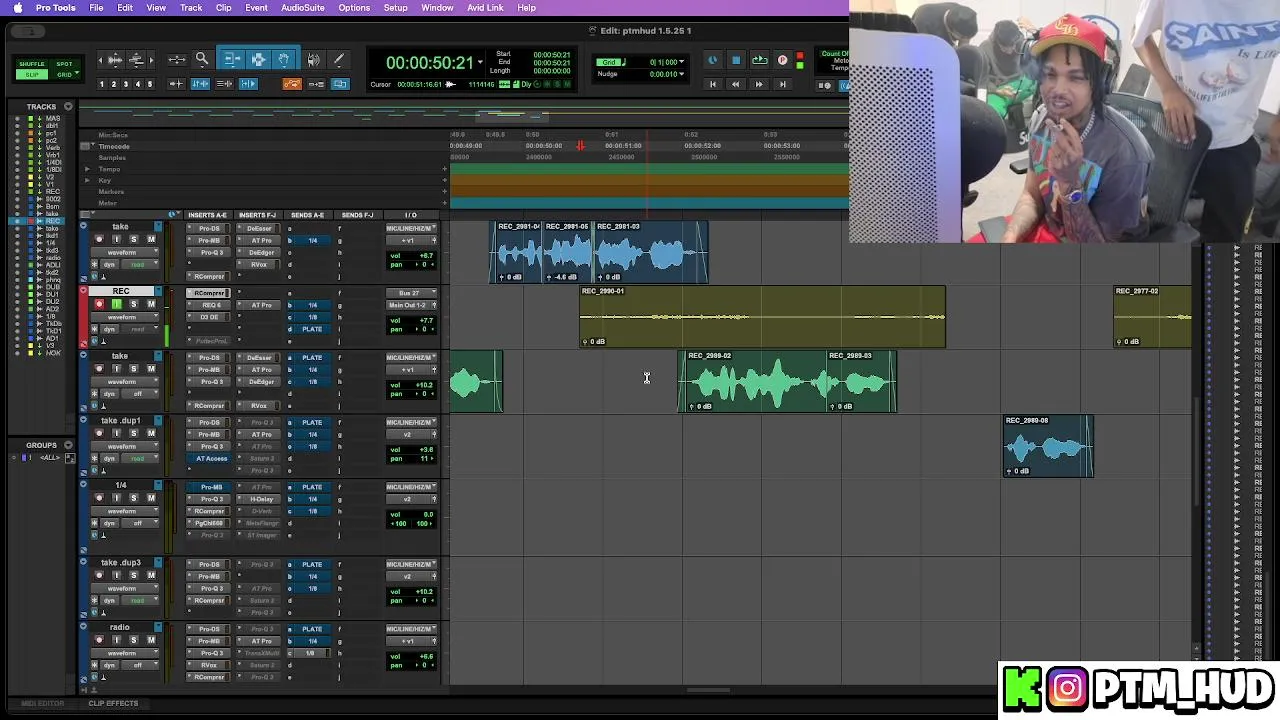Open the AudioSuite menu
Image resolution: width=1280 pixels, height=720 pixels.
click(x=302, y=8)
